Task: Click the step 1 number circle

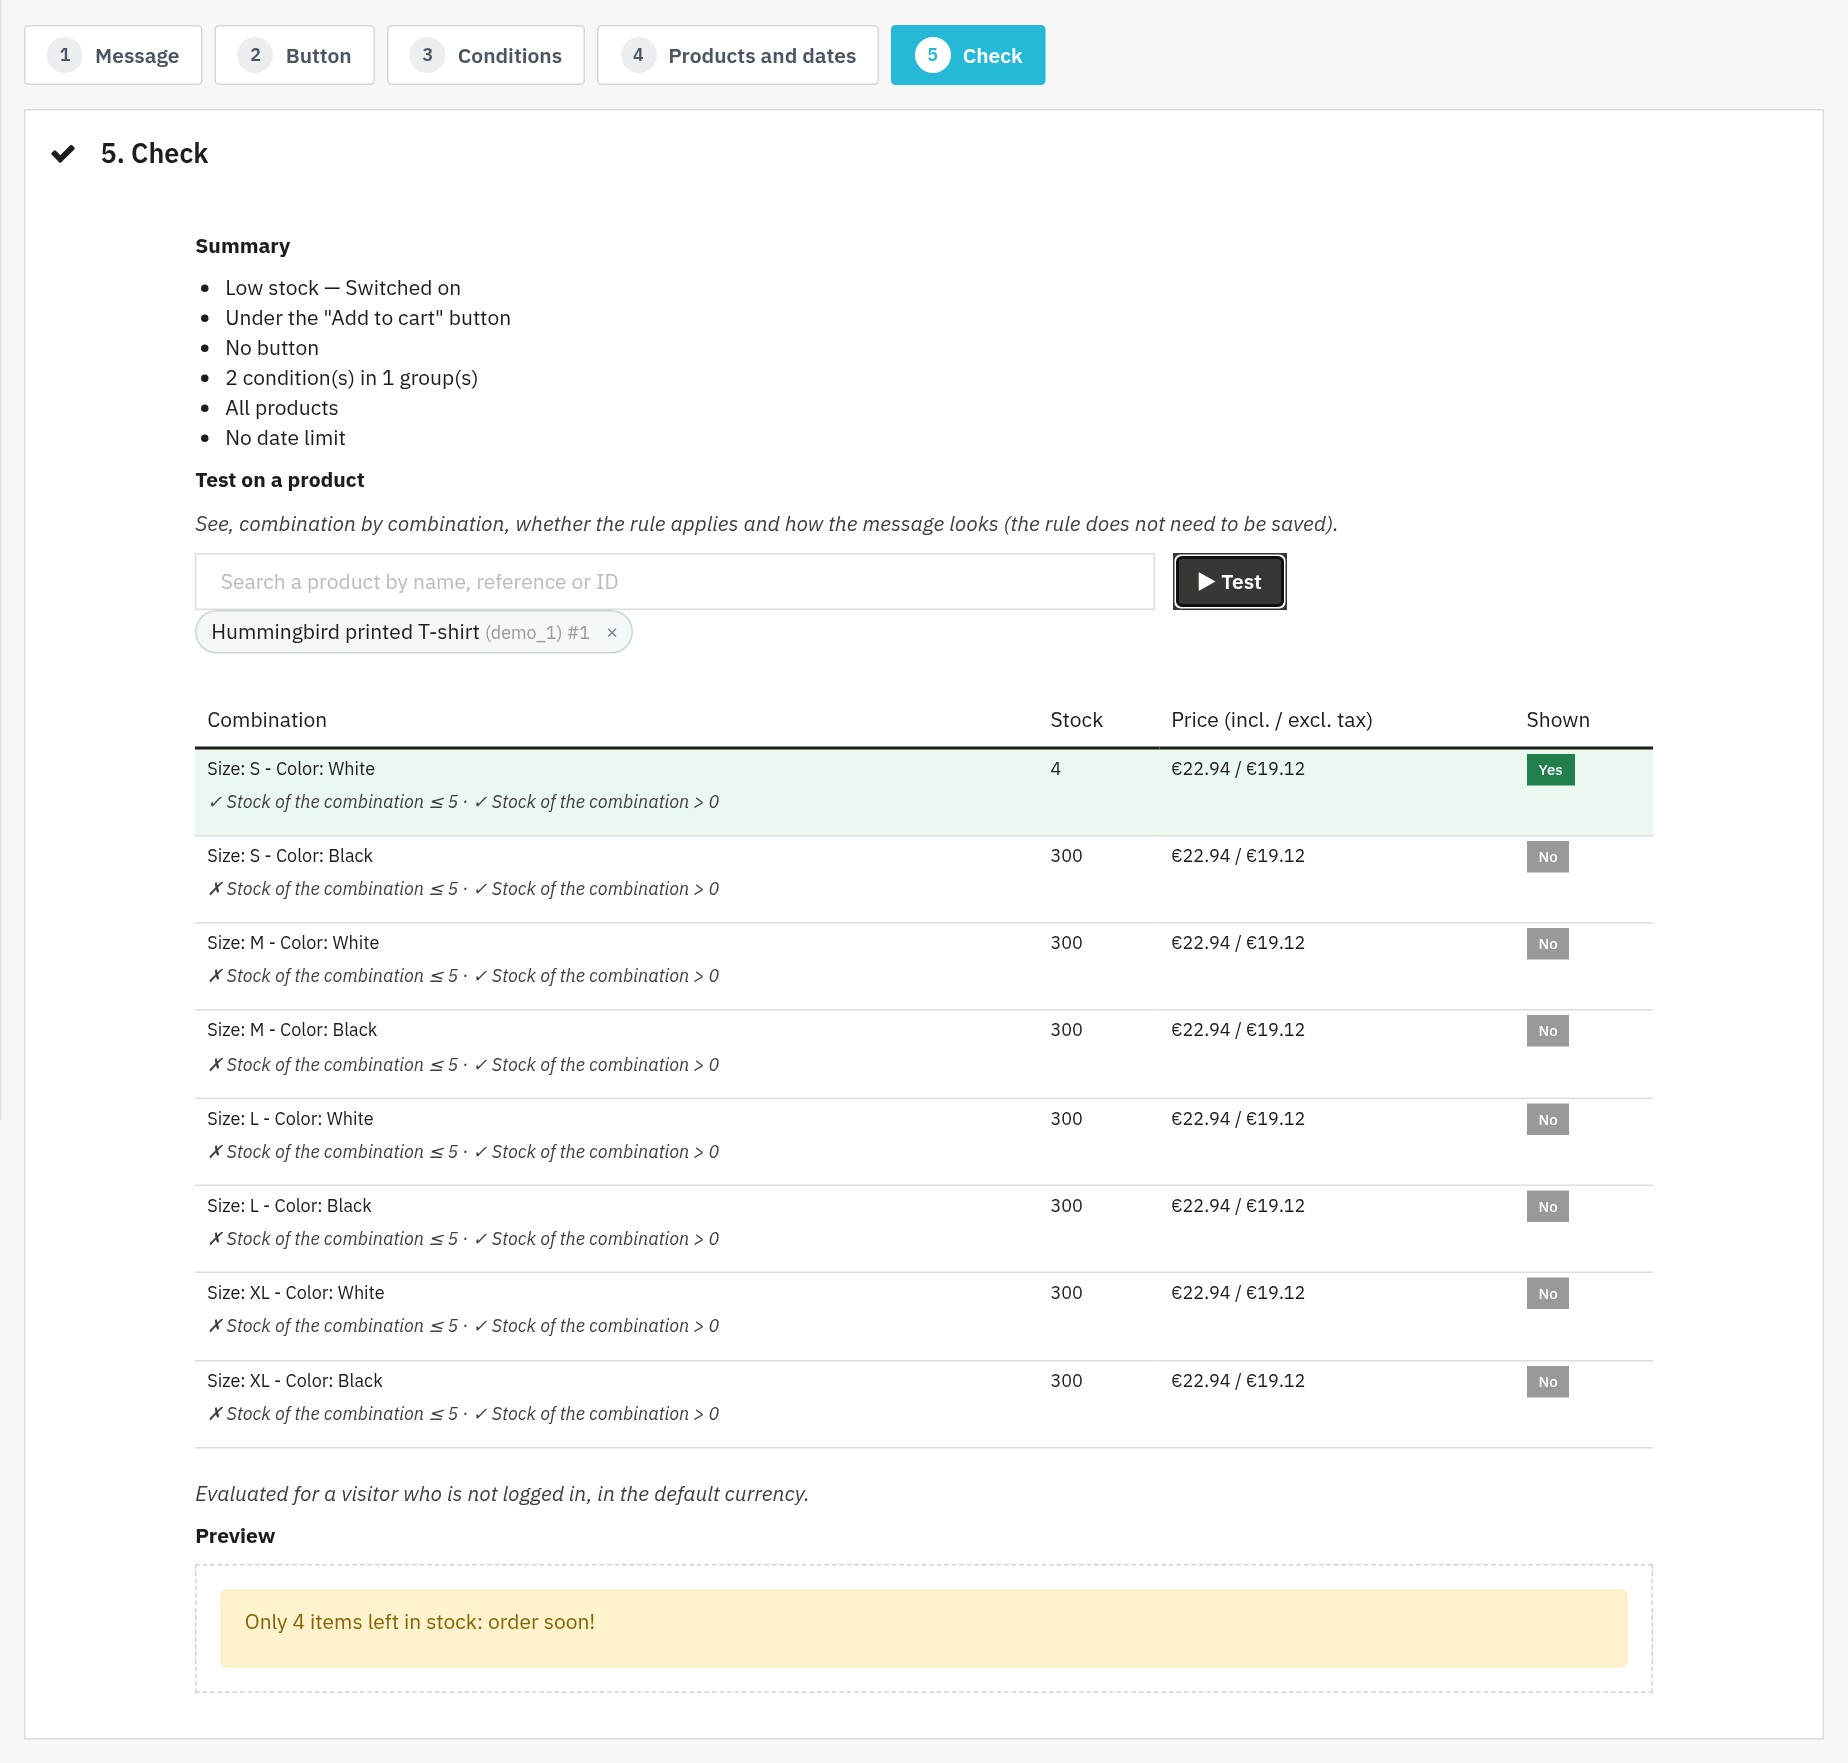Action: click(65, 55)
